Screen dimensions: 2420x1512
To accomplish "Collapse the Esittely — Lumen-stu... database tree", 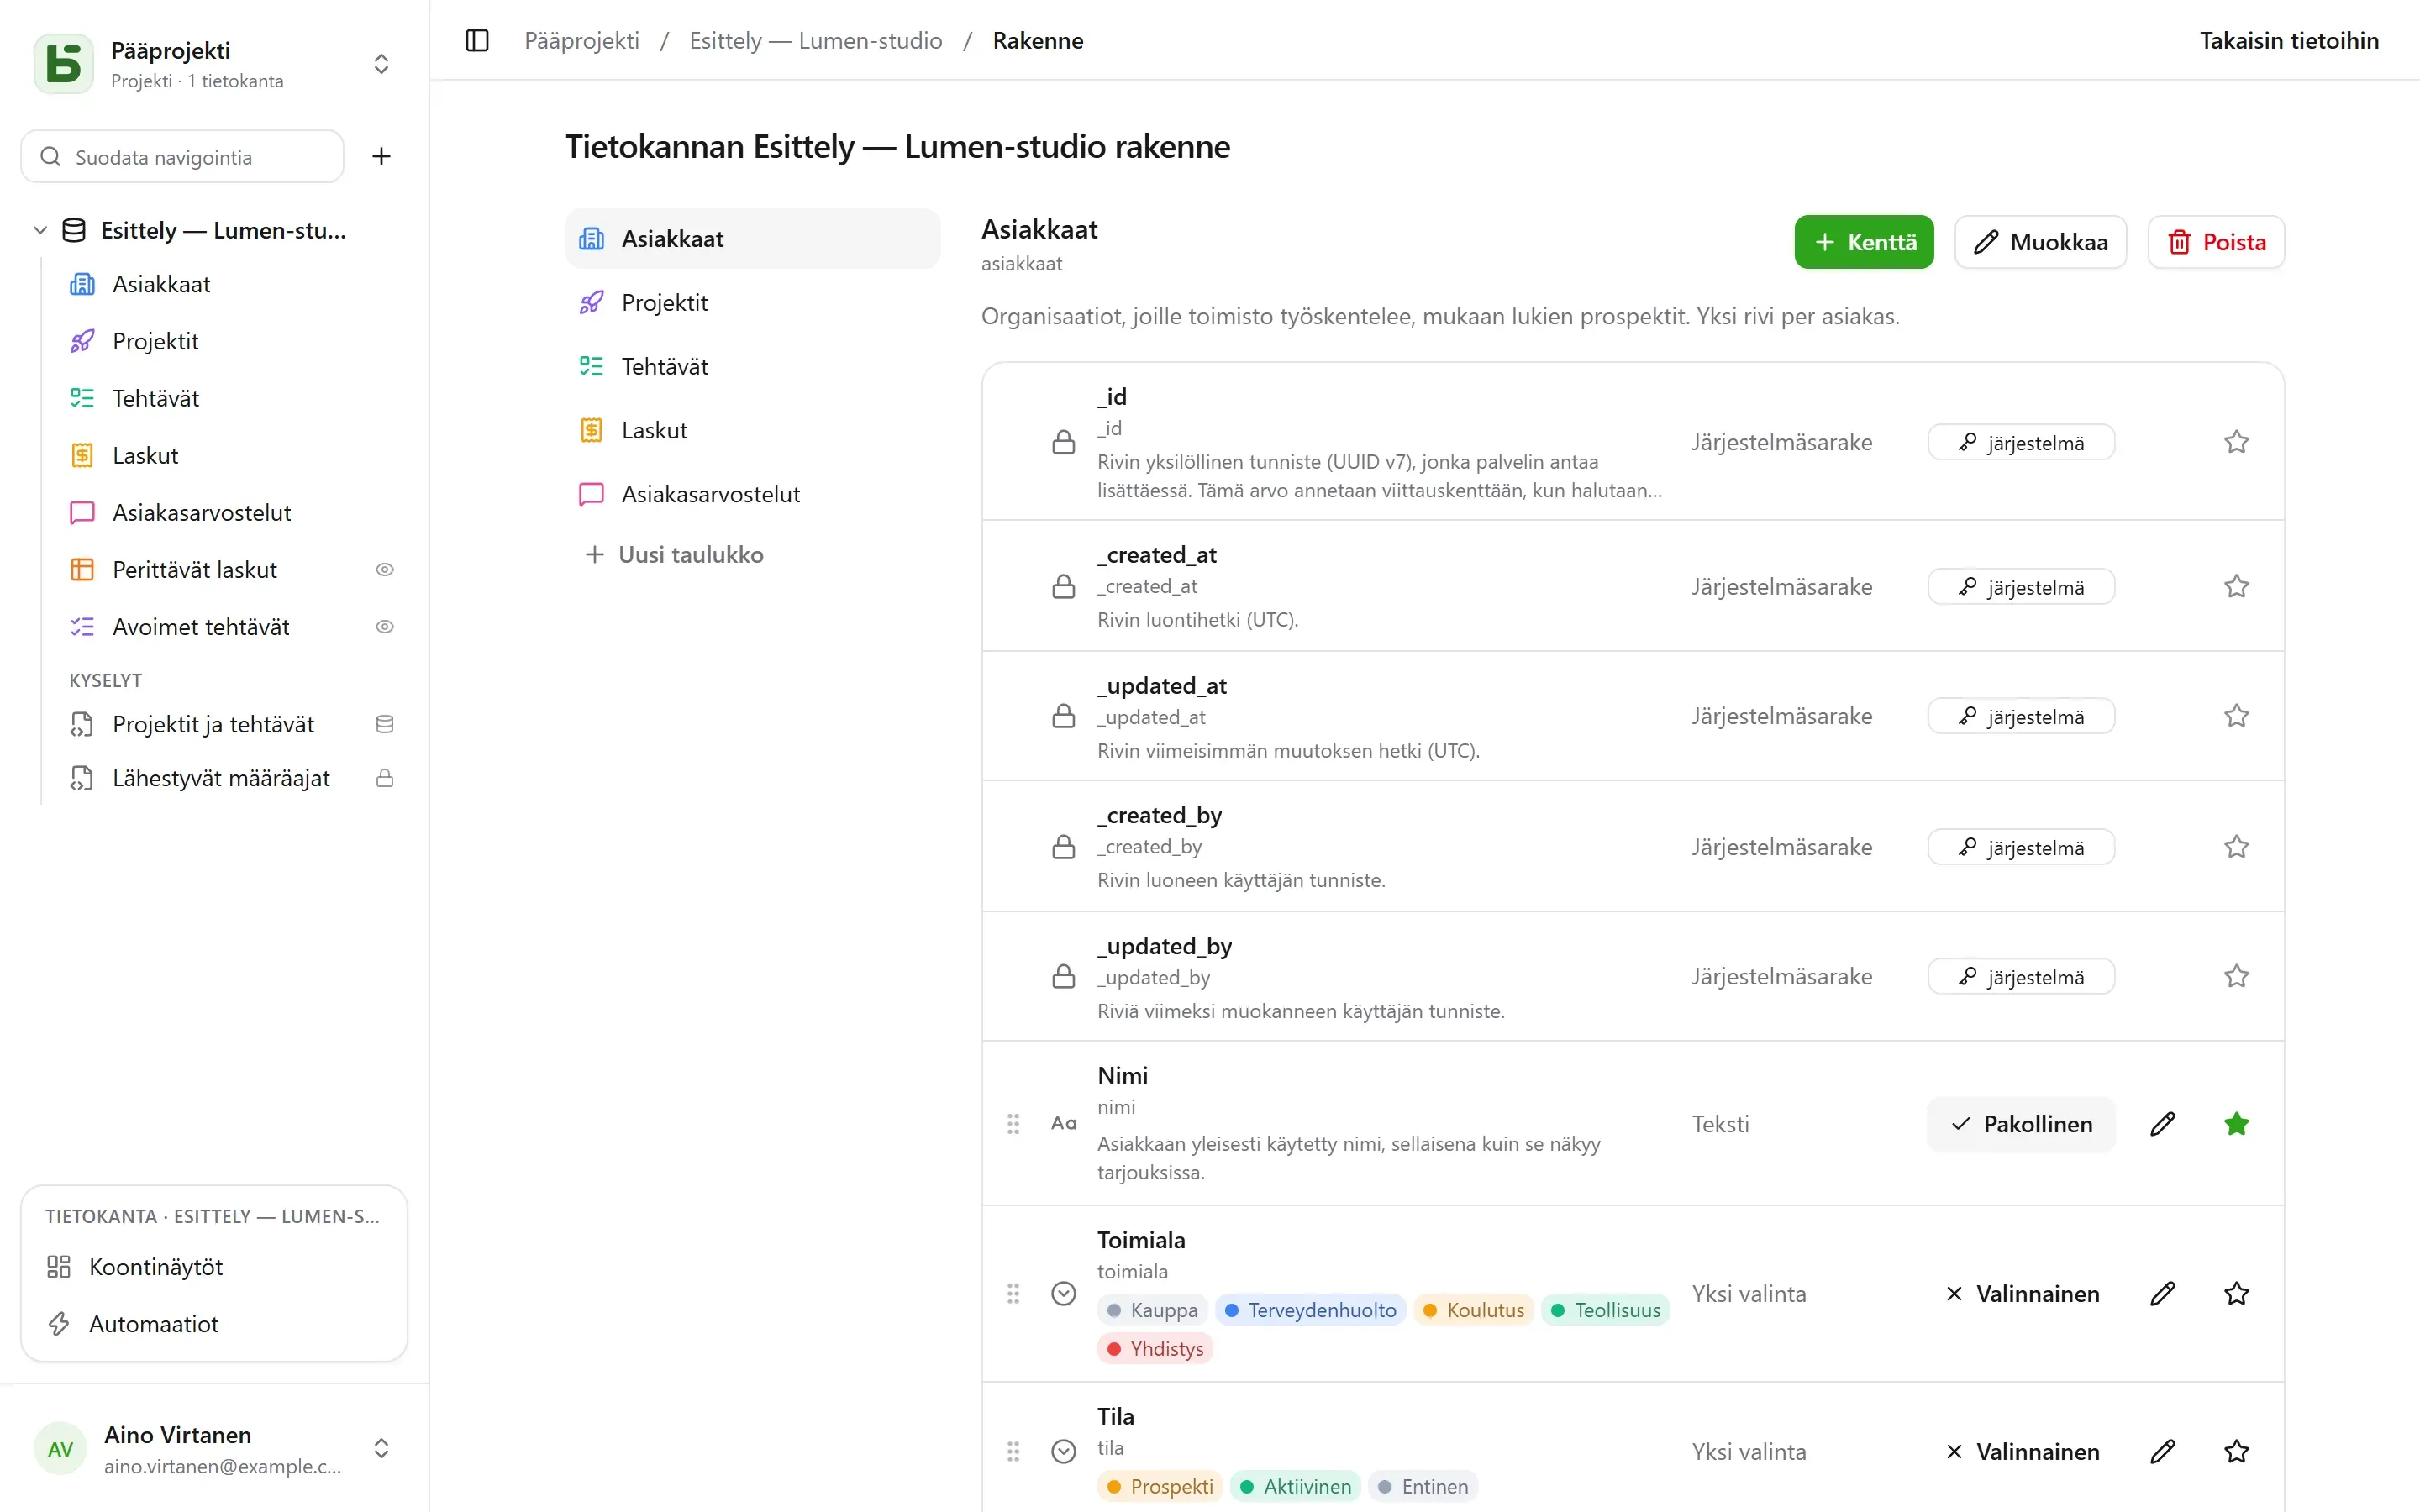I will point(40,230).
